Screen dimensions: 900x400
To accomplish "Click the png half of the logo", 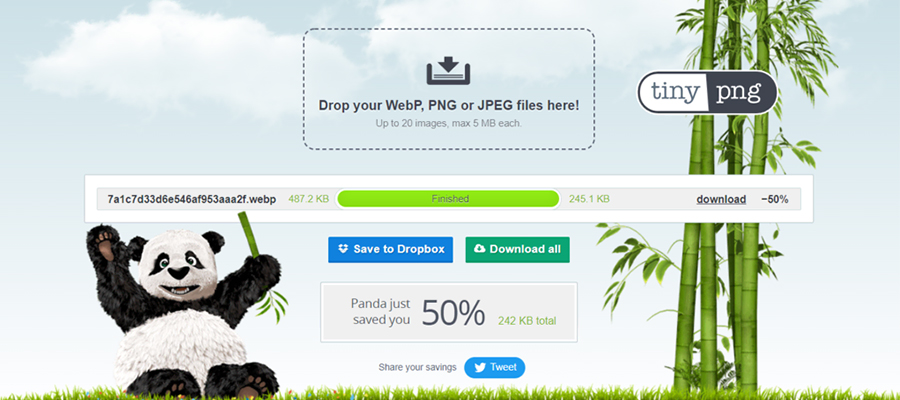I will pyautogui.click(x=742, y=92).
